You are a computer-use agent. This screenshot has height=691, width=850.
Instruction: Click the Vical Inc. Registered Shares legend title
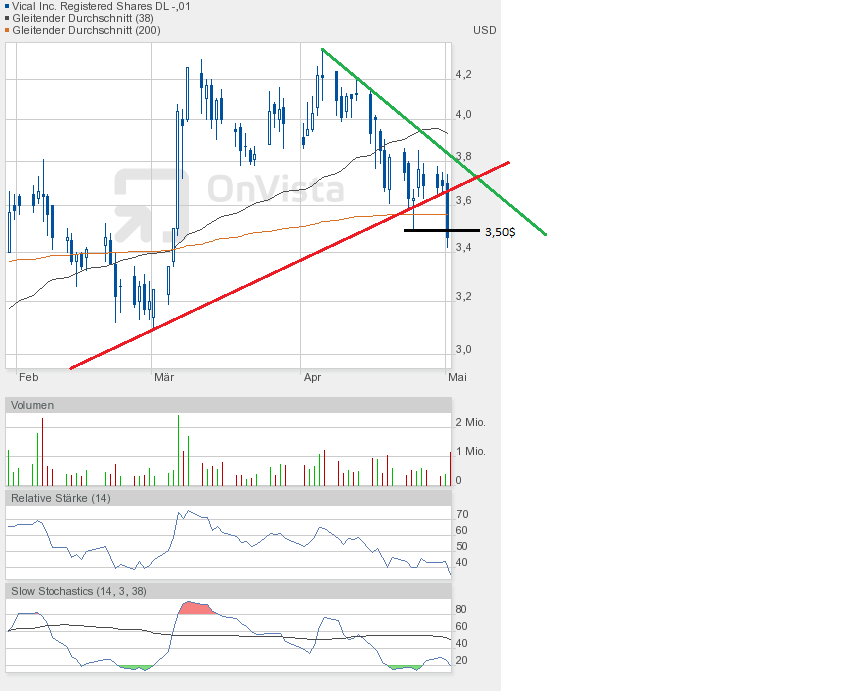coord(101,7)
